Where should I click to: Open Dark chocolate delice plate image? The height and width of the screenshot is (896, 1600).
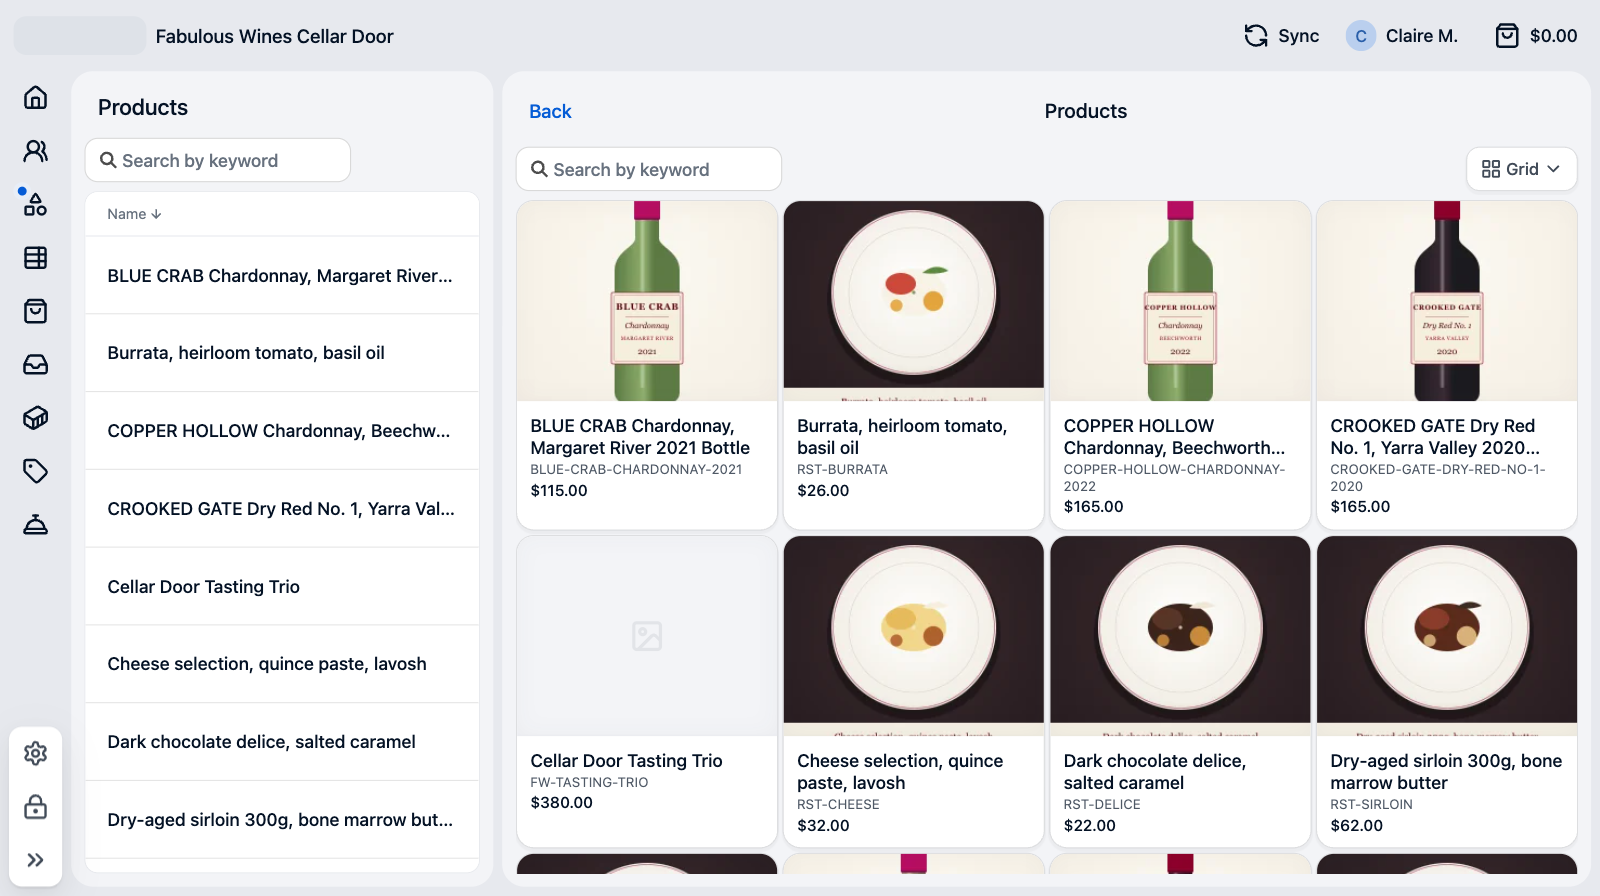pyautogui.click(x=1180, y=636)
